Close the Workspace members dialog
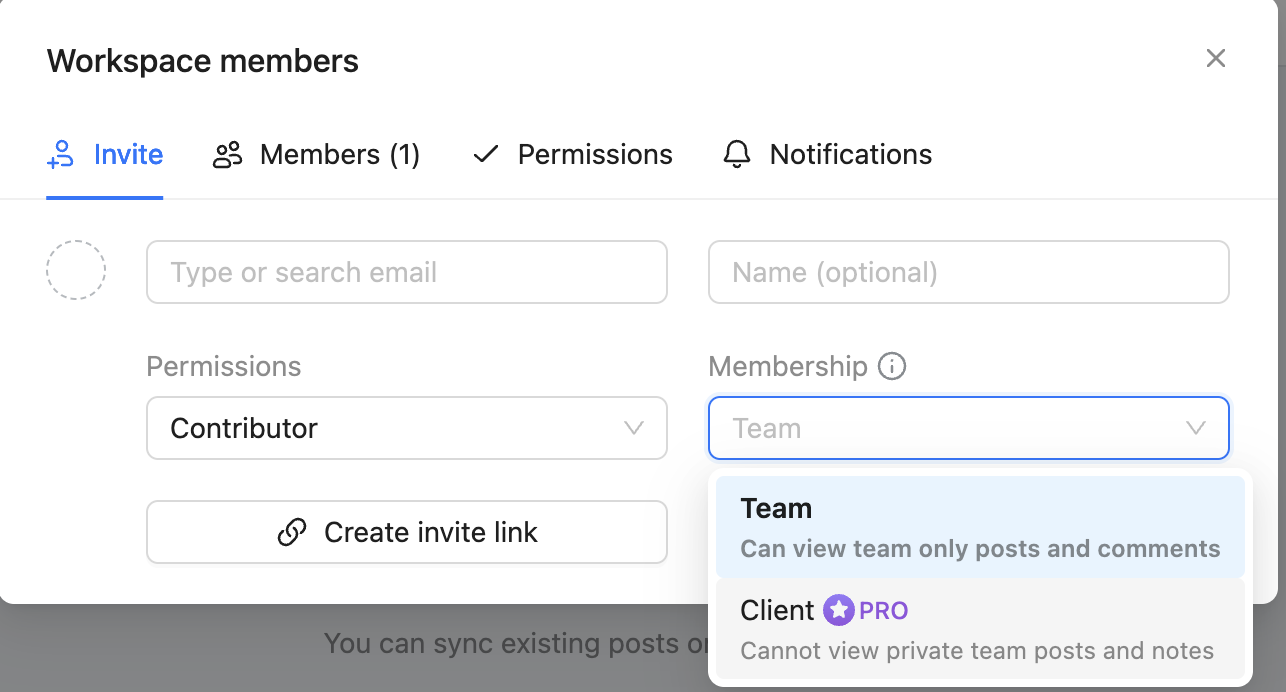 pyautogui.click(x=1215, y=59)
